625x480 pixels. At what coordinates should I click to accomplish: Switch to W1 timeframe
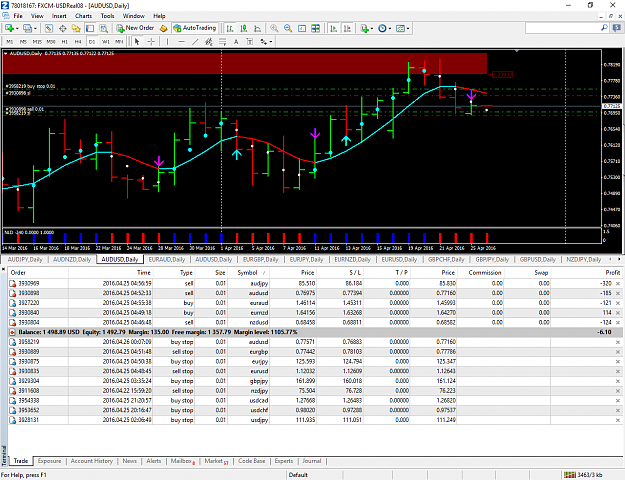106,41
